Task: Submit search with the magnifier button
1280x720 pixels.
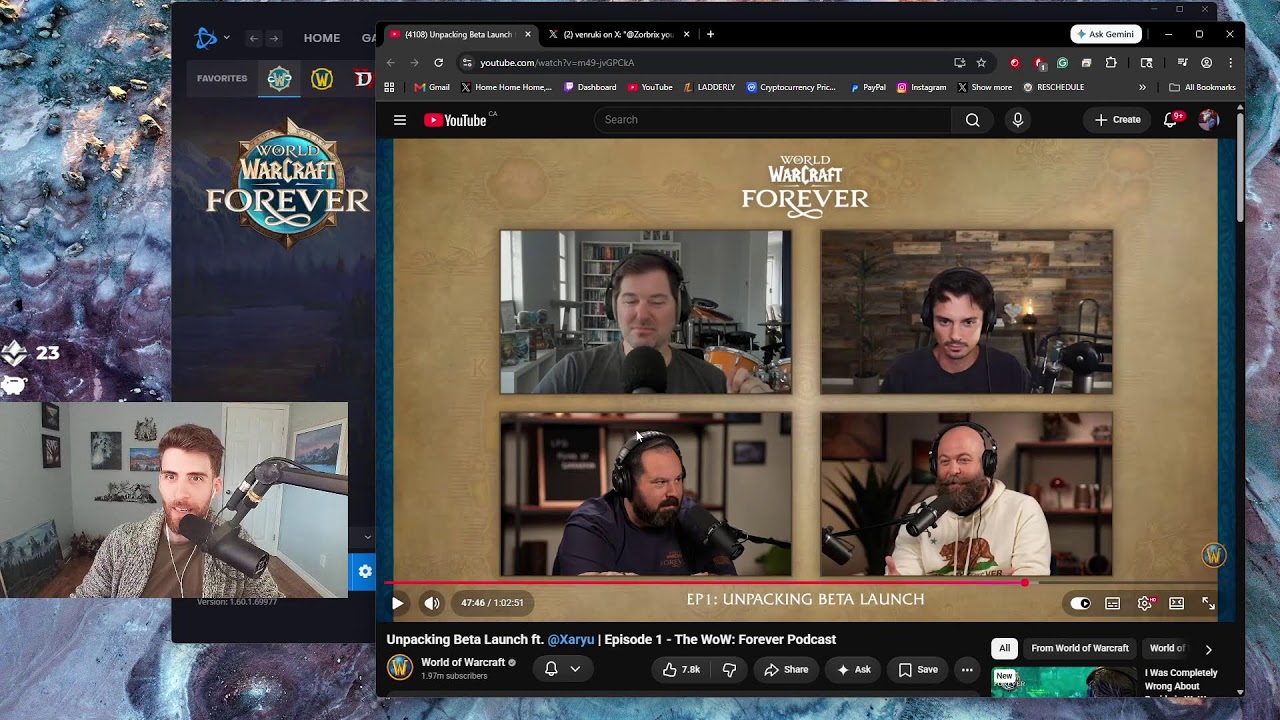Action: (x=972, y=120)
